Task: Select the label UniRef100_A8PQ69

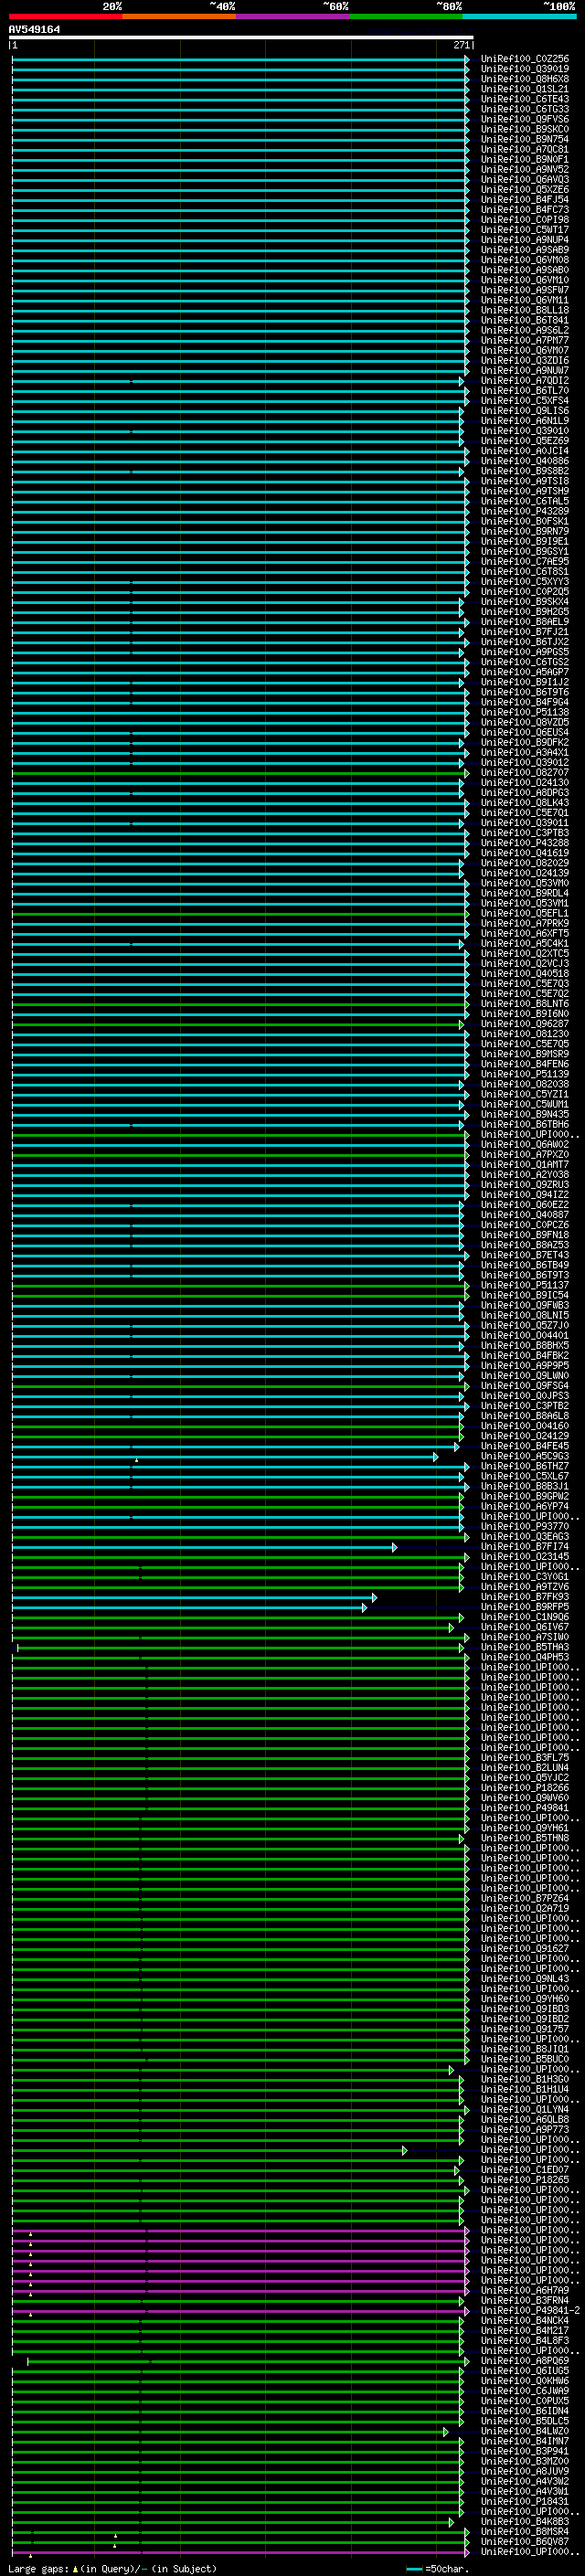Action: (524, 2361)
